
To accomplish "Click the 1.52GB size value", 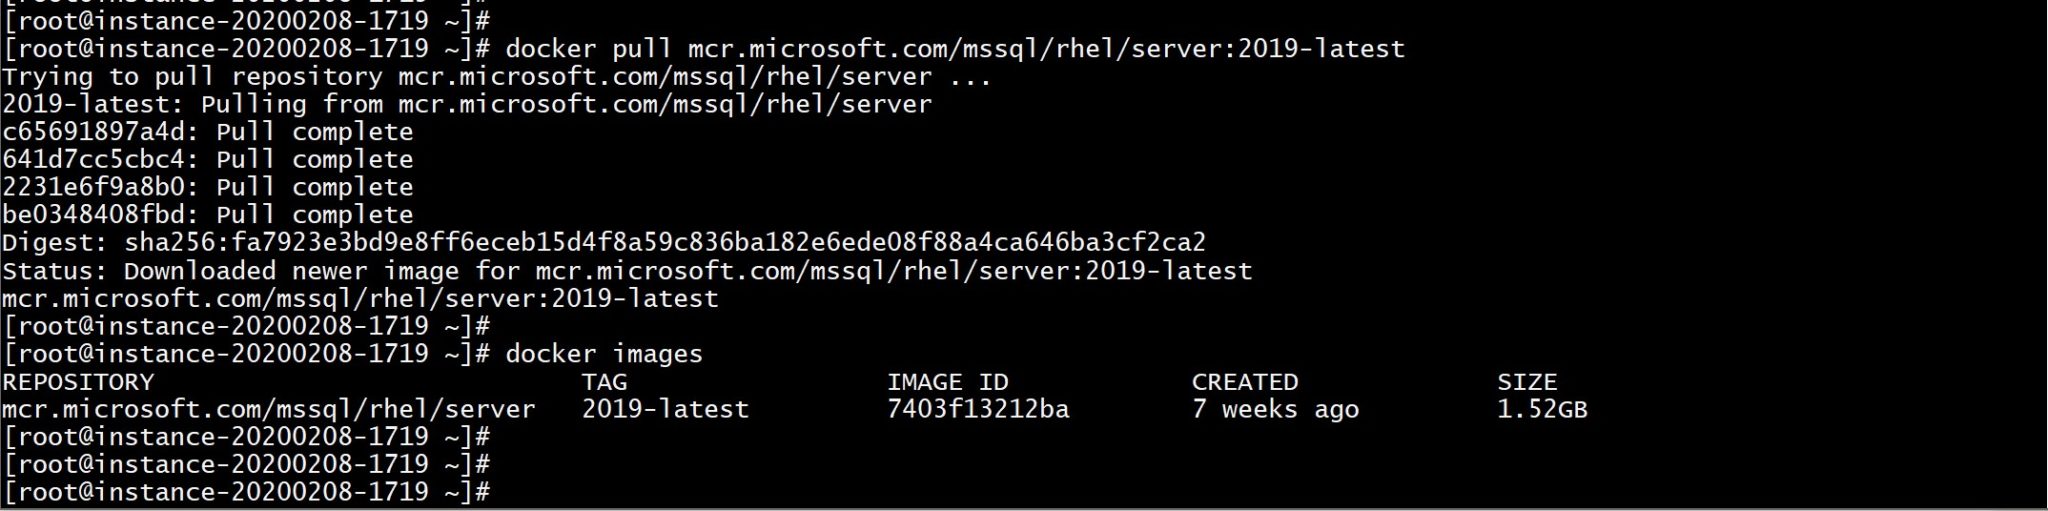I will click(1541, 409).
